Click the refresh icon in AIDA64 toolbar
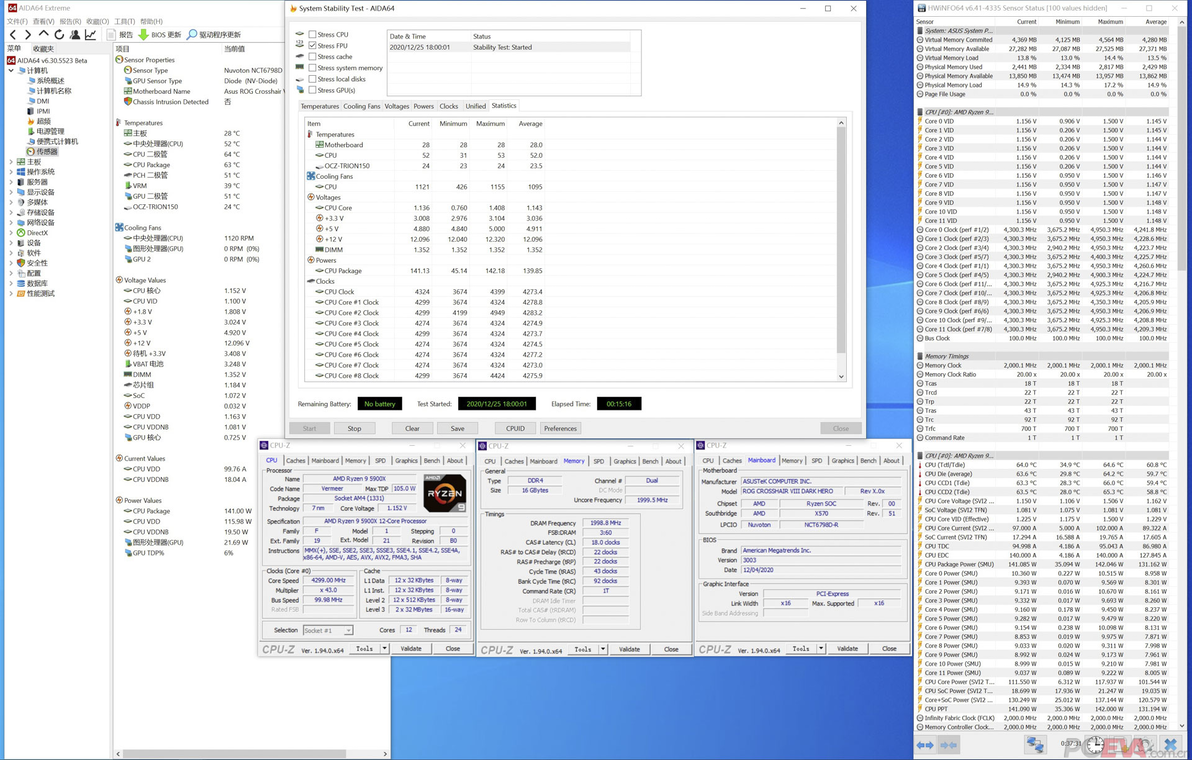 [x=59, y=35]
